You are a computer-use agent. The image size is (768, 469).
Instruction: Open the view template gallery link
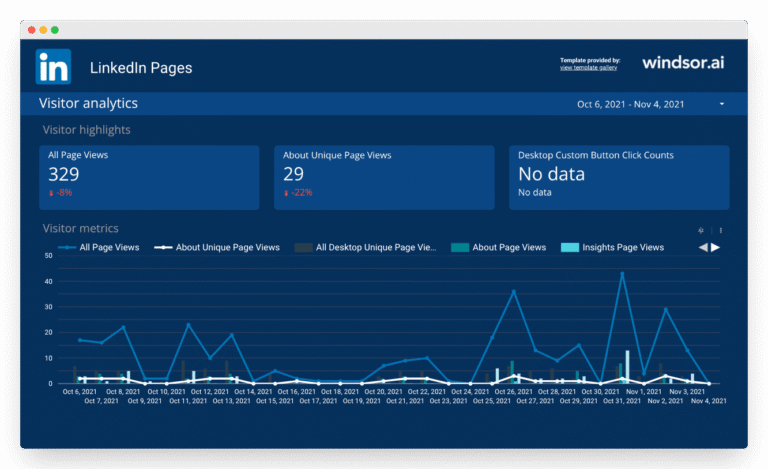(x=588, y=68)
